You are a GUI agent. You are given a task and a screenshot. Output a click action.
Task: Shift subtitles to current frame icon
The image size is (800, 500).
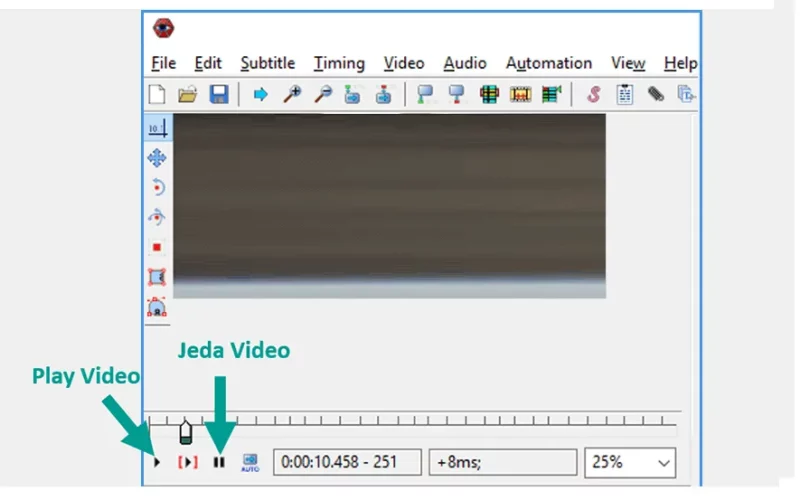click(x=552, y=94)
